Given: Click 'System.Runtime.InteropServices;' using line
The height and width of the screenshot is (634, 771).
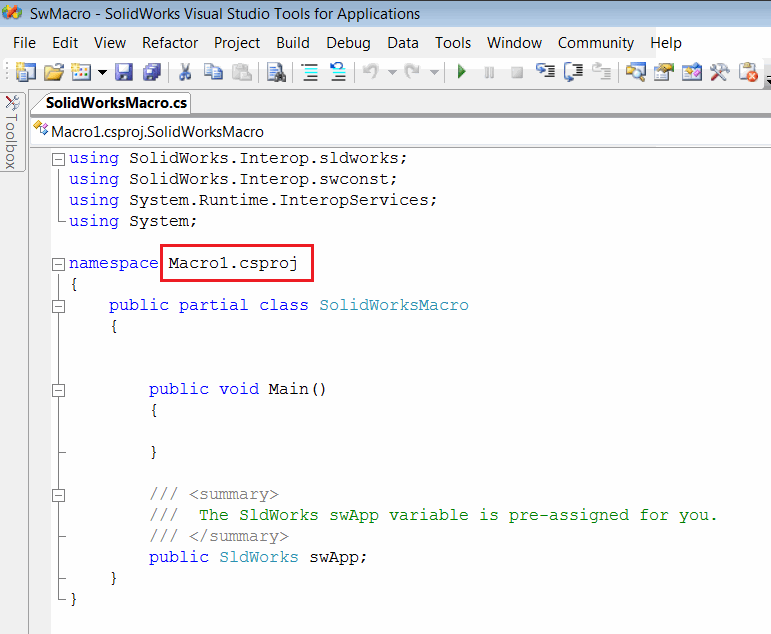Looking at the screenshot, I should (x=283, y=200).
